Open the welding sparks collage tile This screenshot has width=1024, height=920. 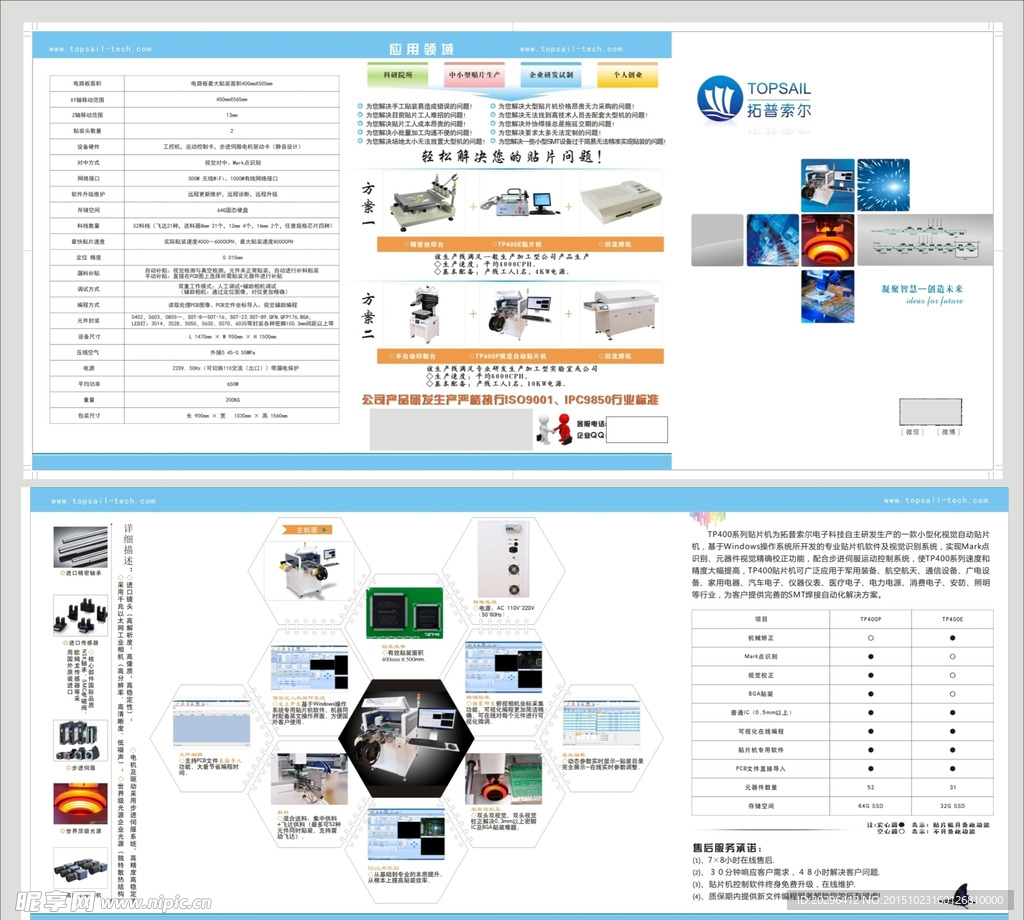coord(773,240)
